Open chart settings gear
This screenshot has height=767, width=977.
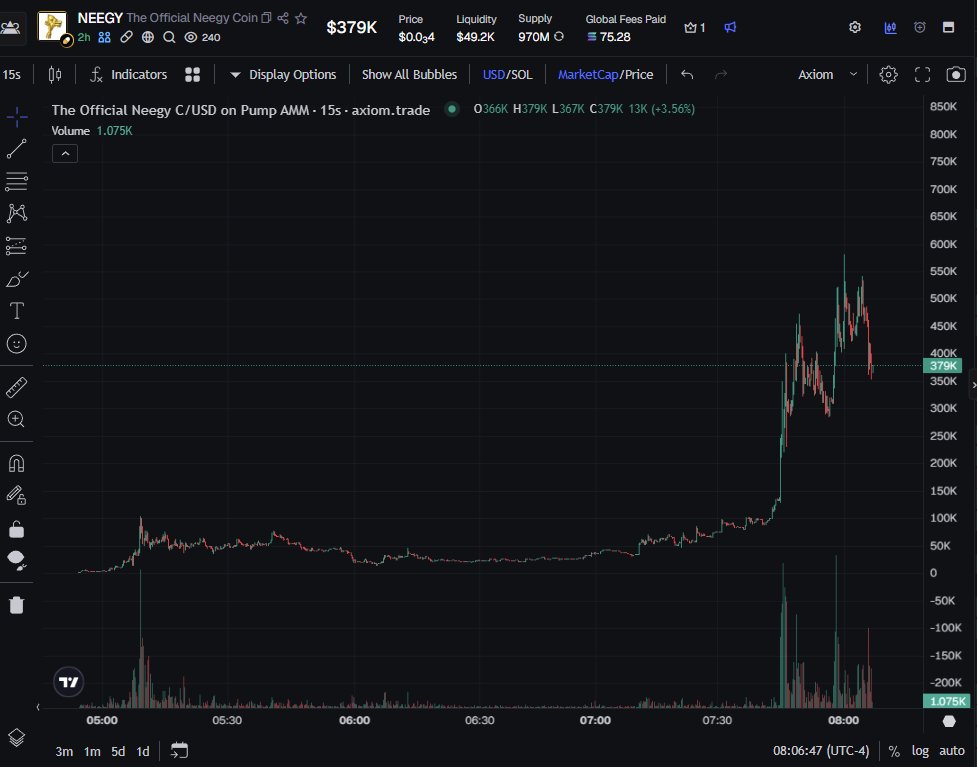click(x=889, y=75)
